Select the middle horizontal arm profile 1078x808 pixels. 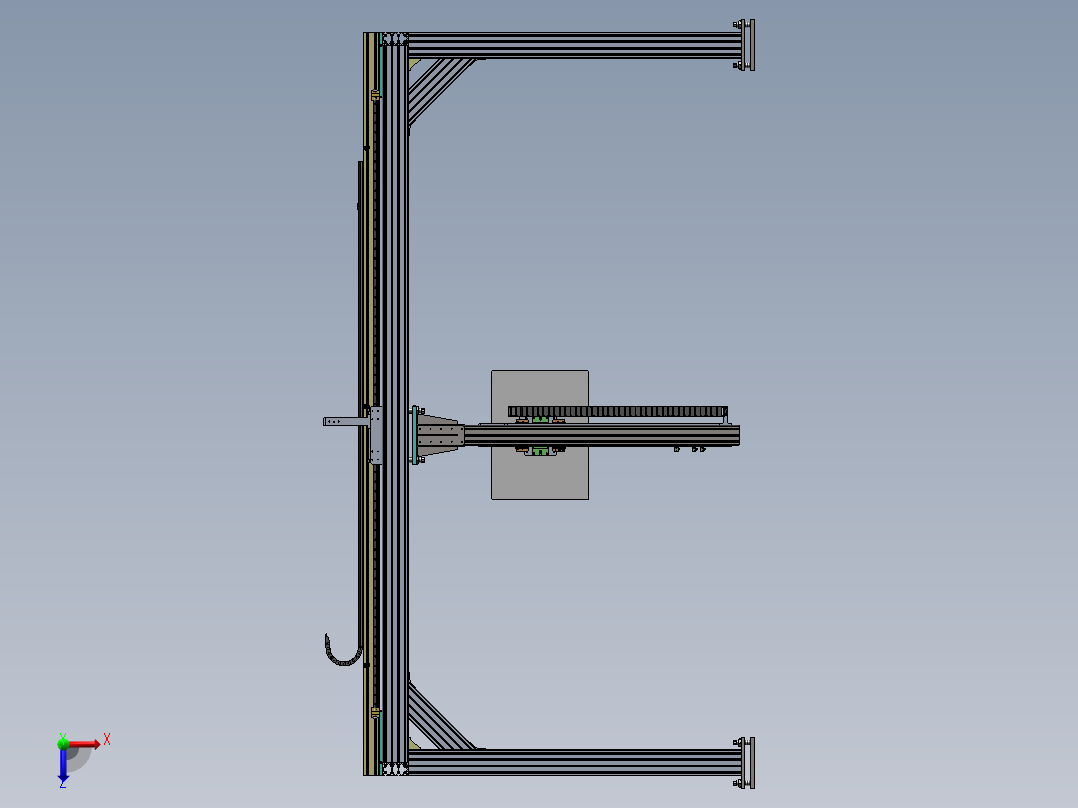602,436
